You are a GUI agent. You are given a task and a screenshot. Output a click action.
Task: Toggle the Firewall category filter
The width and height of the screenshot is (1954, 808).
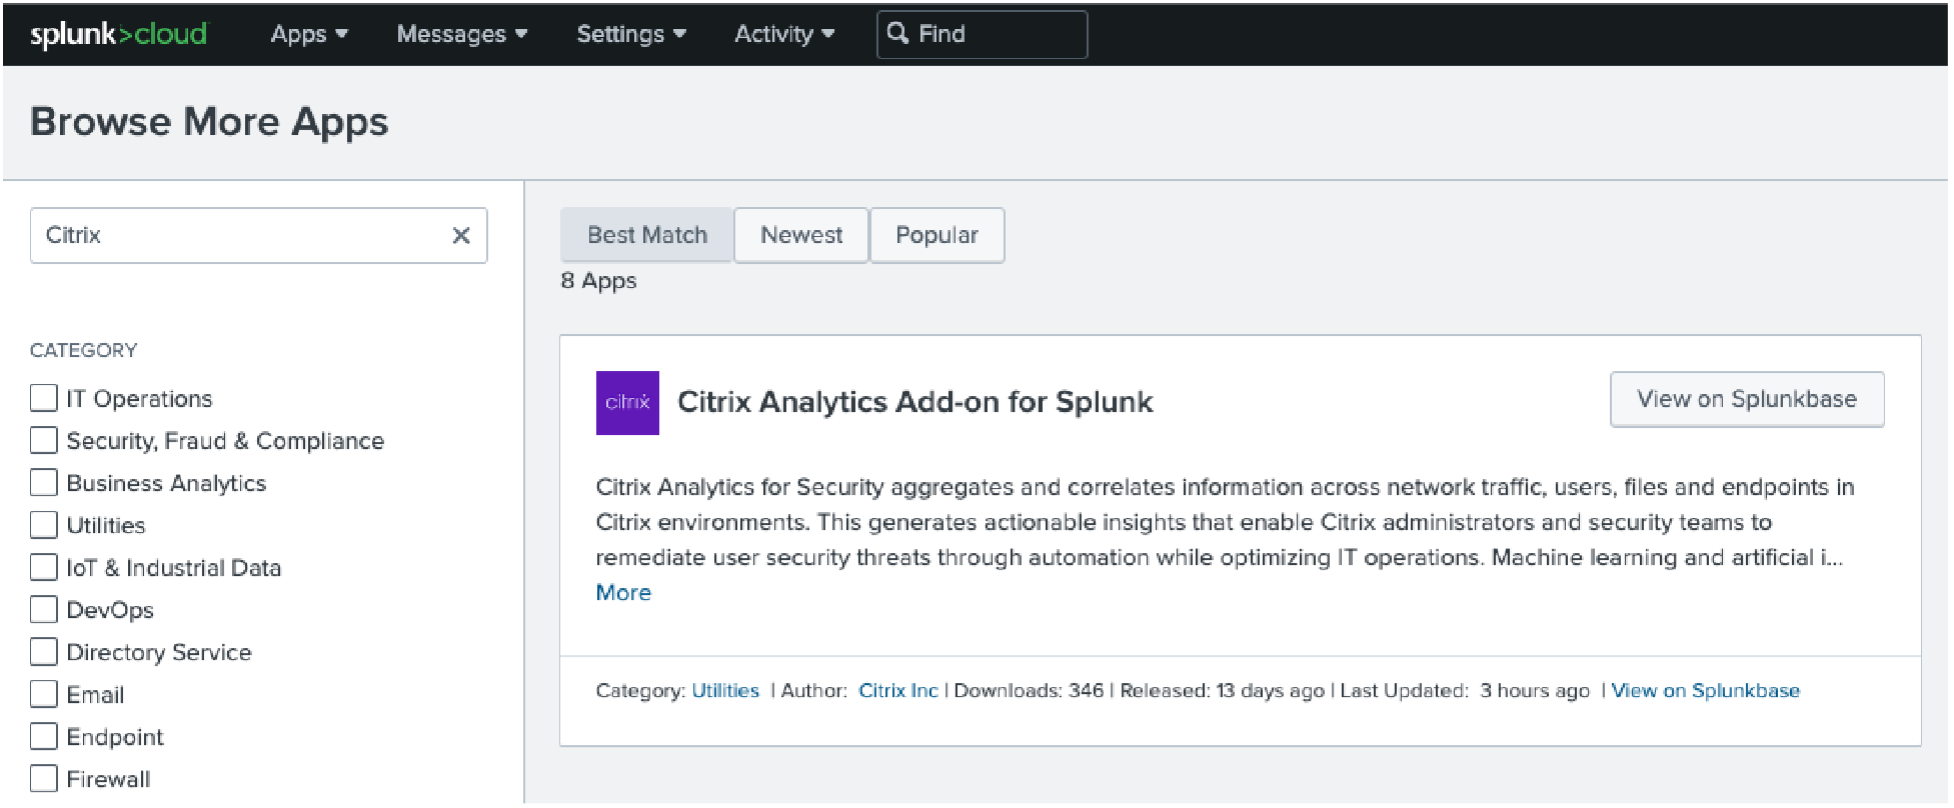tap(44, 778)
